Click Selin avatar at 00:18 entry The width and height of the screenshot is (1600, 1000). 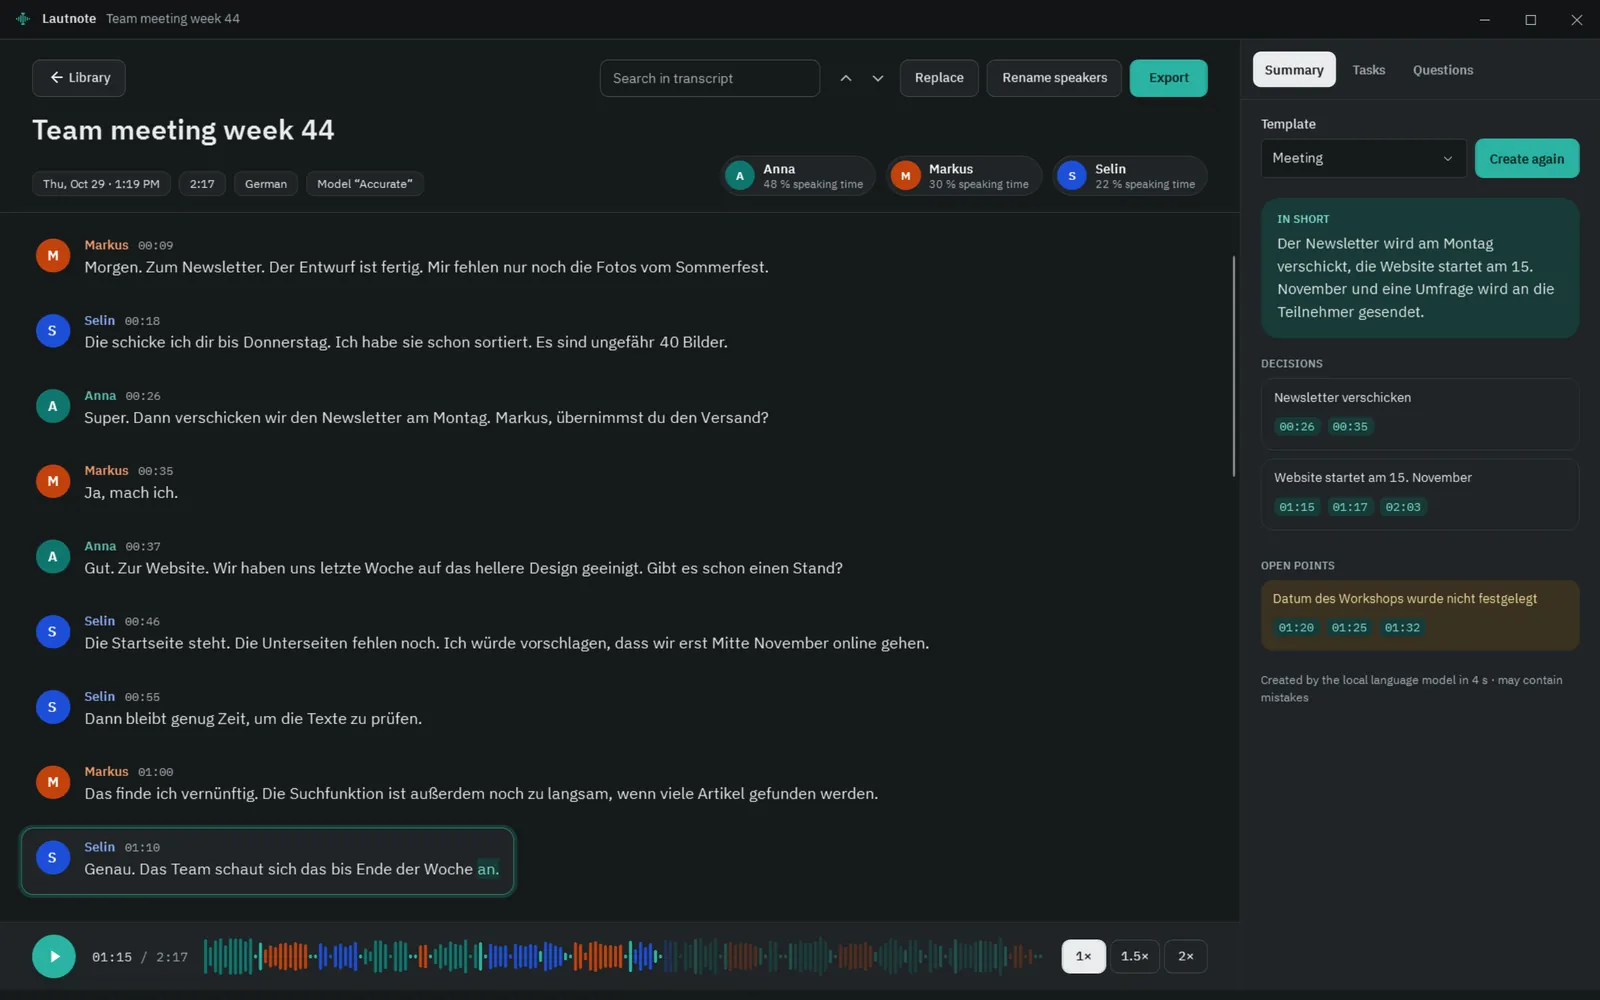click(x=53, y=331)
